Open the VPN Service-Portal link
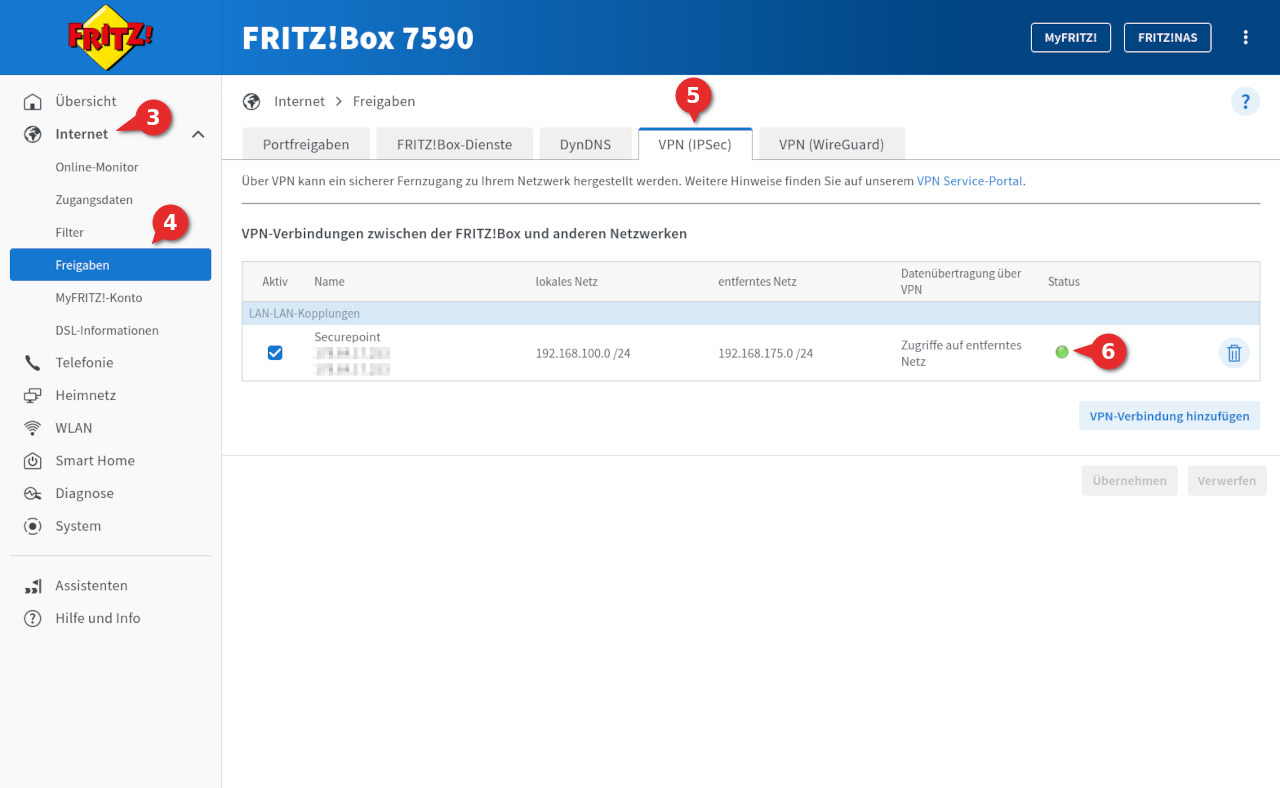This screenshot has height=788, width=1280. click(x=969, y=181)
